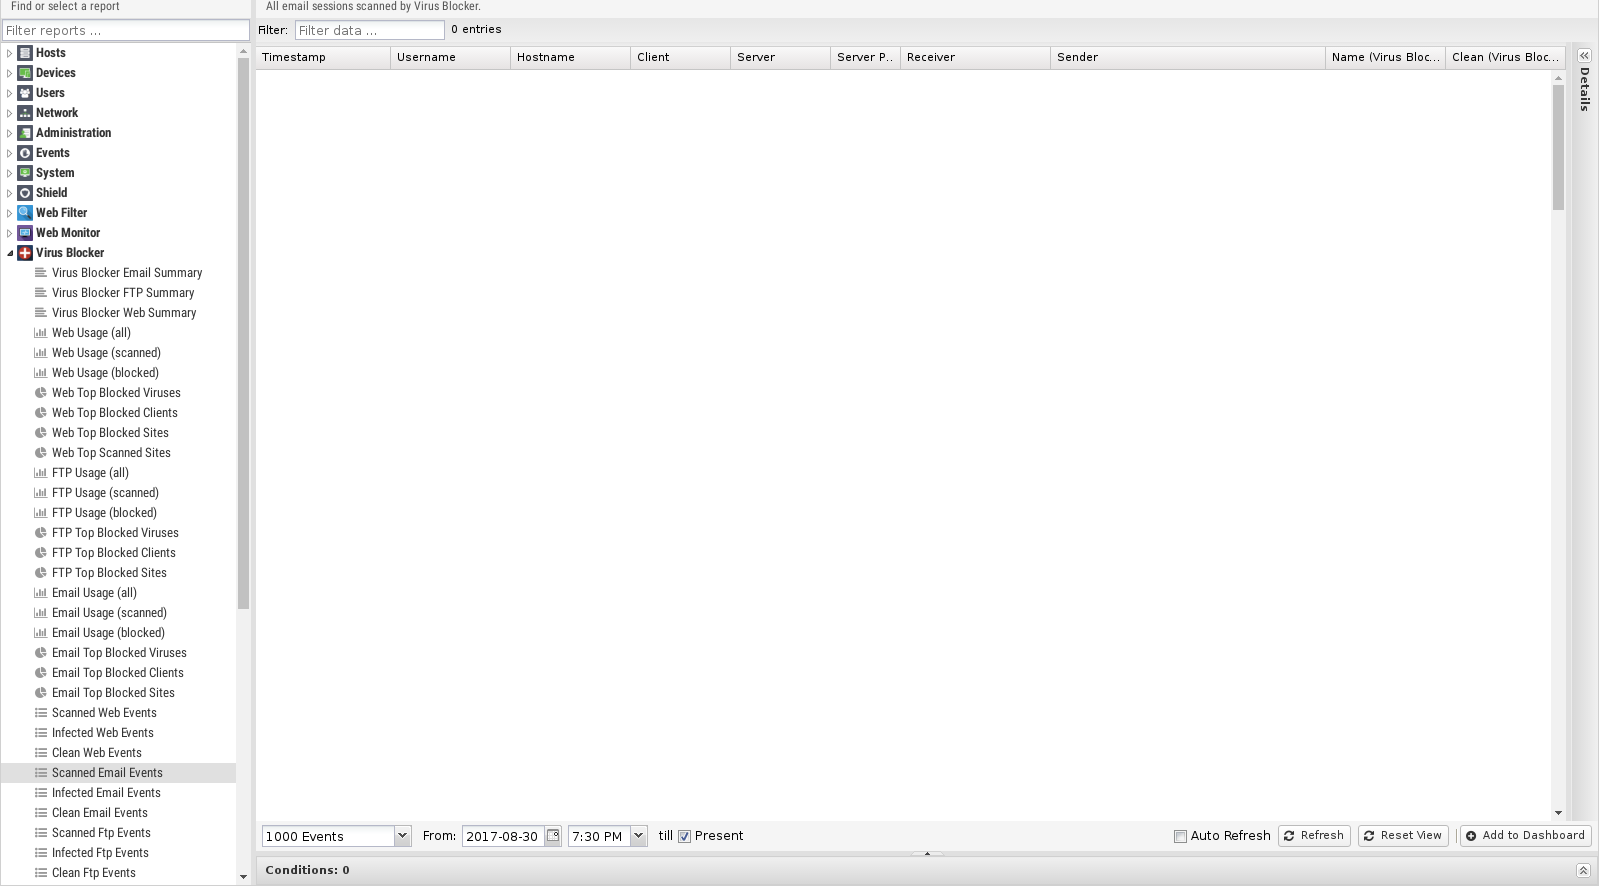Viewport: 1599px width, 886px height.
Task: Click the report tree vertical scrollbar thumb
Action: pos(243,333)
